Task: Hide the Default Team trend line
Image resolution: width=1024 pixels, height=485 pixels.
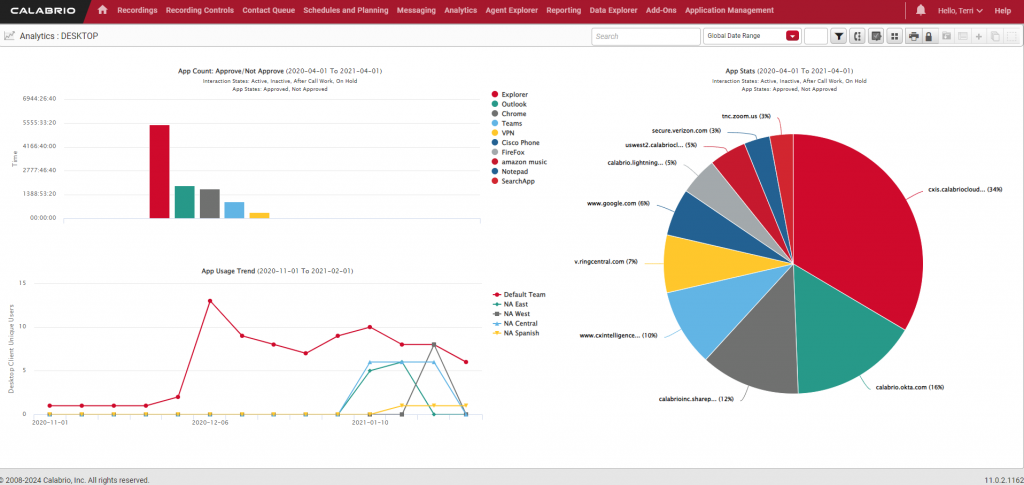Action: click(x=525, y=295)
